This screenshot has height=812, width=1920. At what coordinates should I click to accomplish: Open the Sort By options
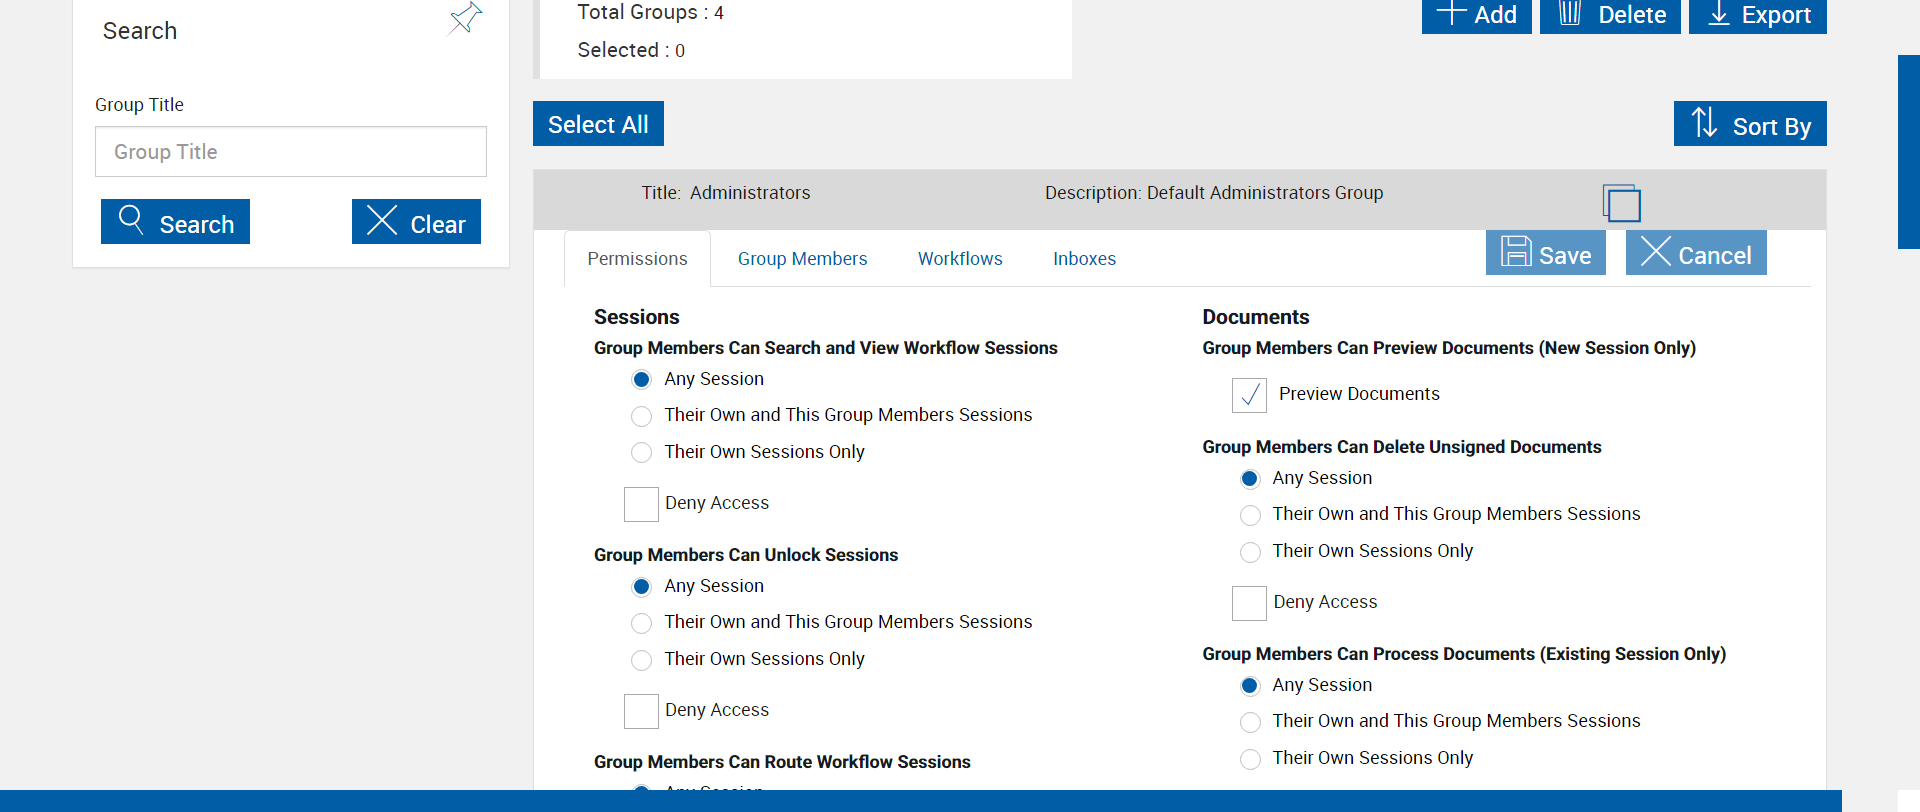click(1750, 124)
